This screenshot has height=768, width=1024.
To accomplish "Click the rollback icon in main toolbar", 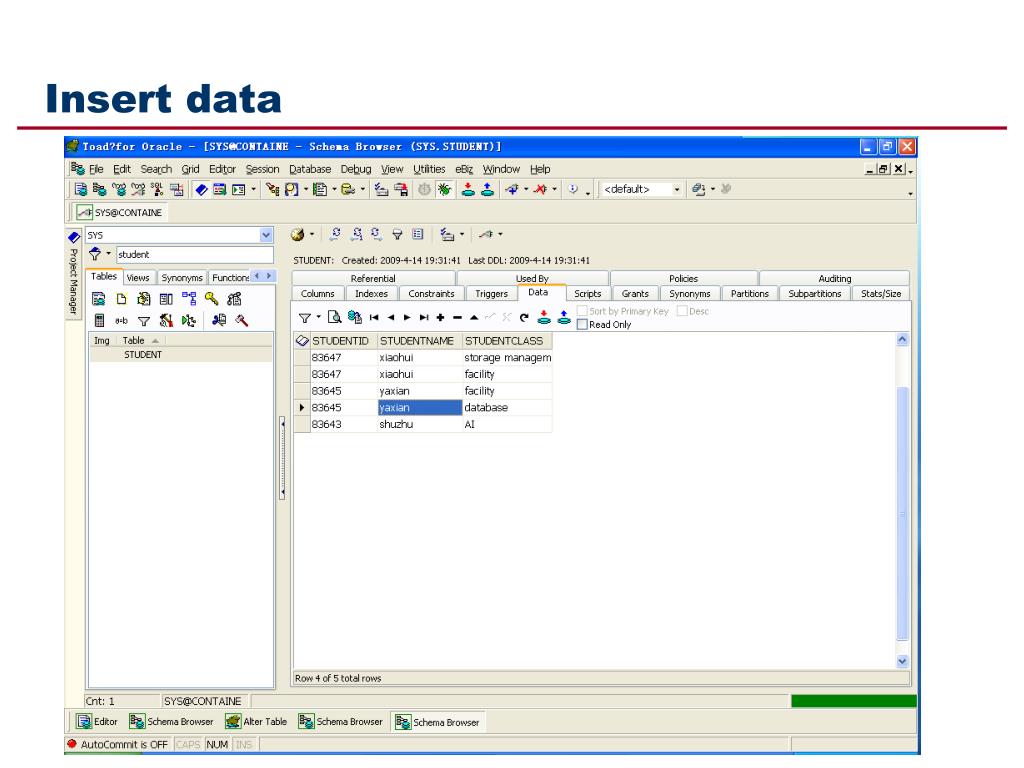I will tap(487, 189).
